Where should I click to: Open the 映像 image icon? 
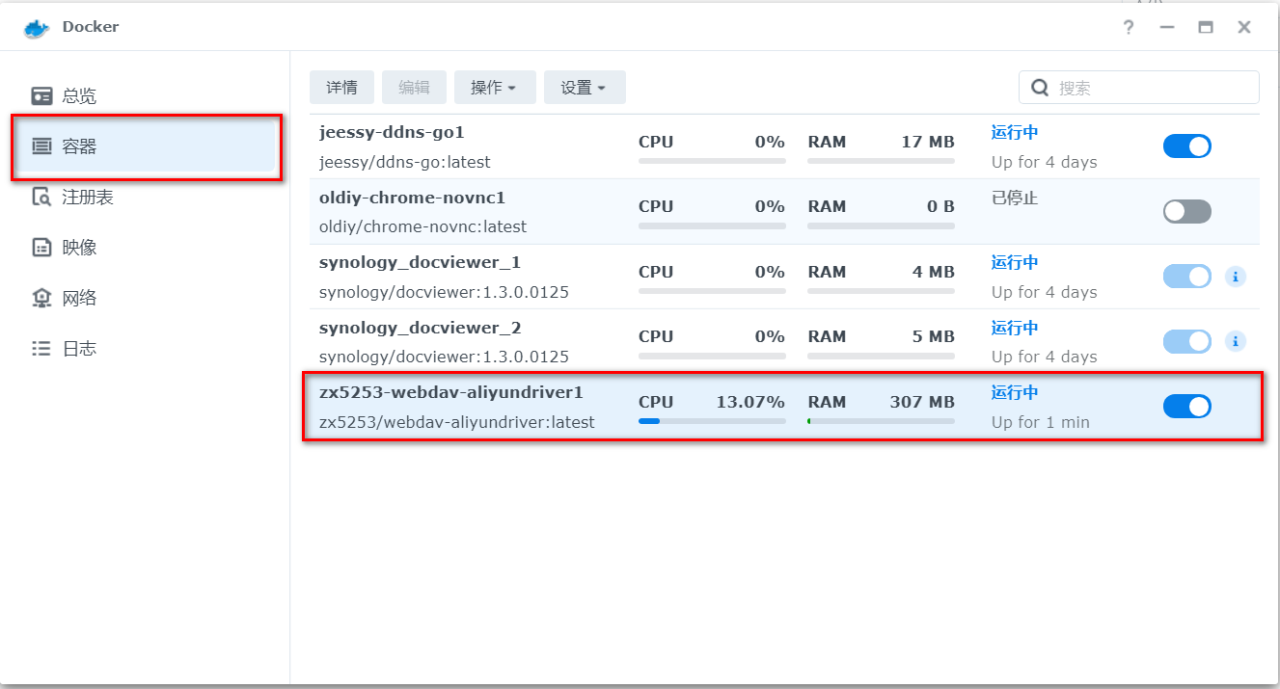(x=41, y=247)
